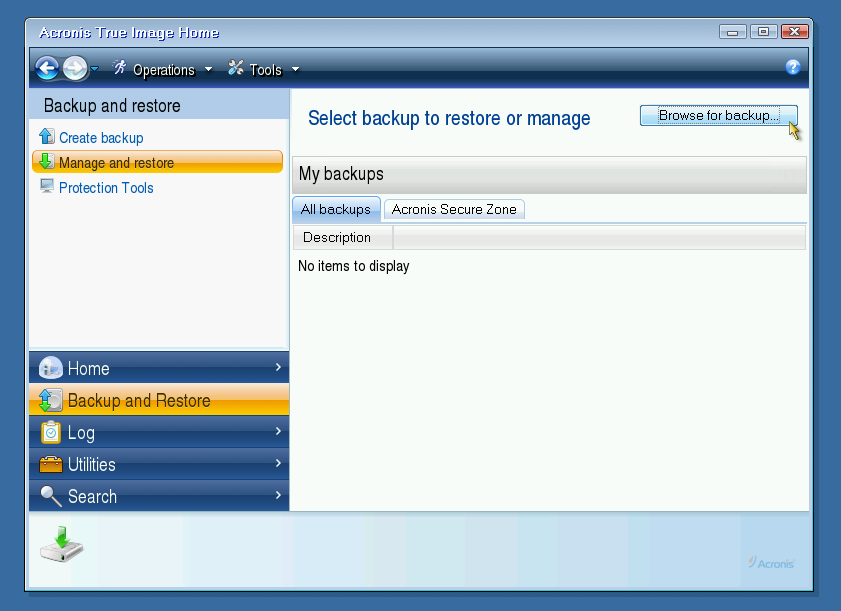Maximize the Acronis True Image window
841x611 pixels.
763,32
